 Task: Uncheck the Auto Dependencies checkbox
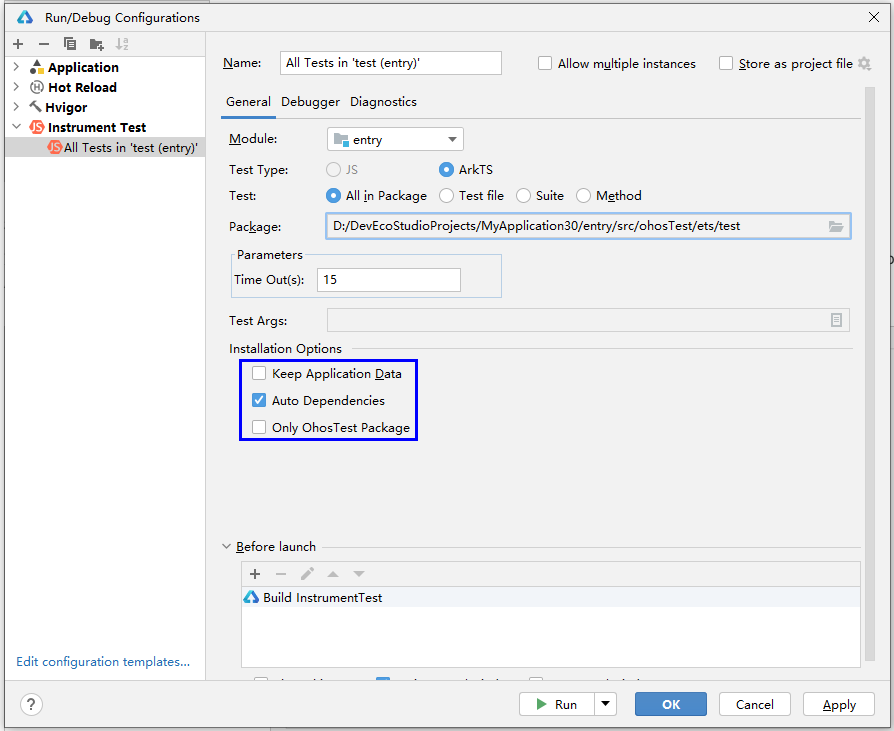click(260, 401)
